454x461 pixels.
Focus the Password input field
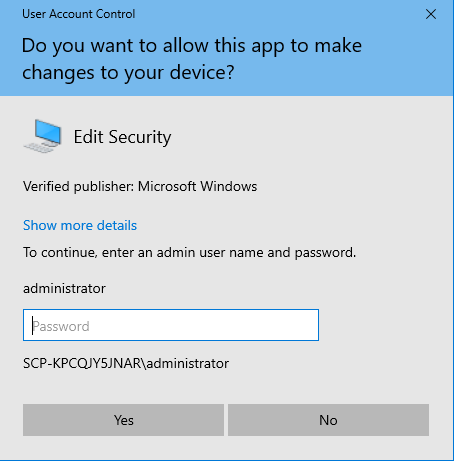point(171,325)
